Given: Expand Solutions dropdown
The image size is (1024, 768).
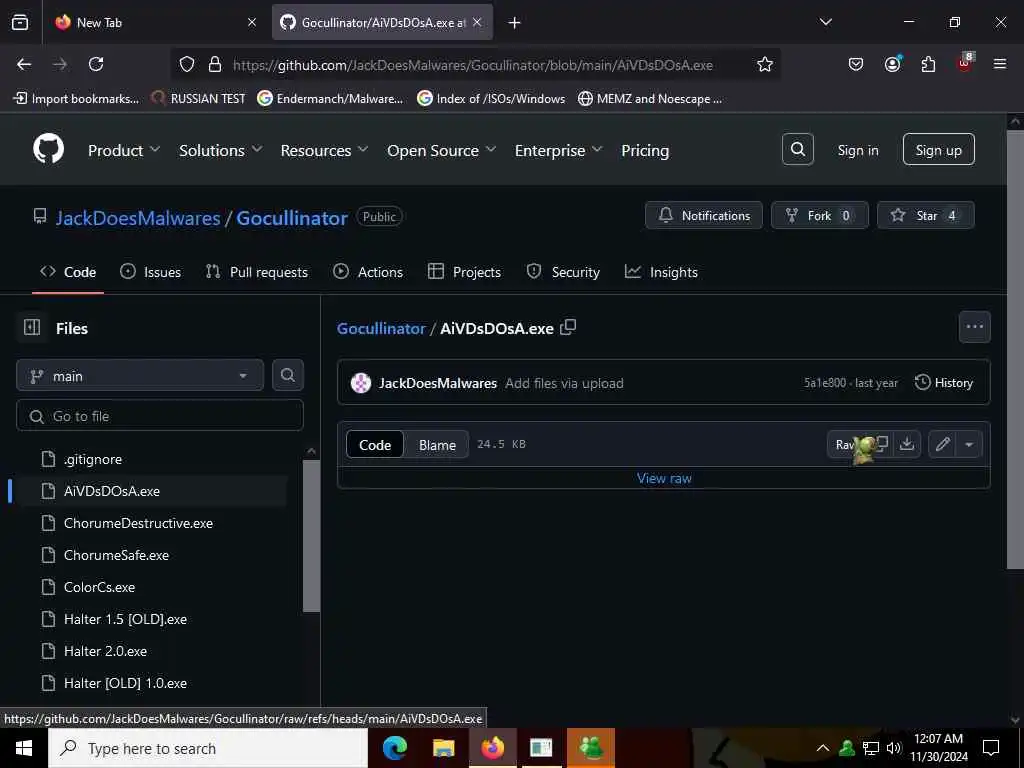Looking at the screenshot, I should tap(220, 150).
